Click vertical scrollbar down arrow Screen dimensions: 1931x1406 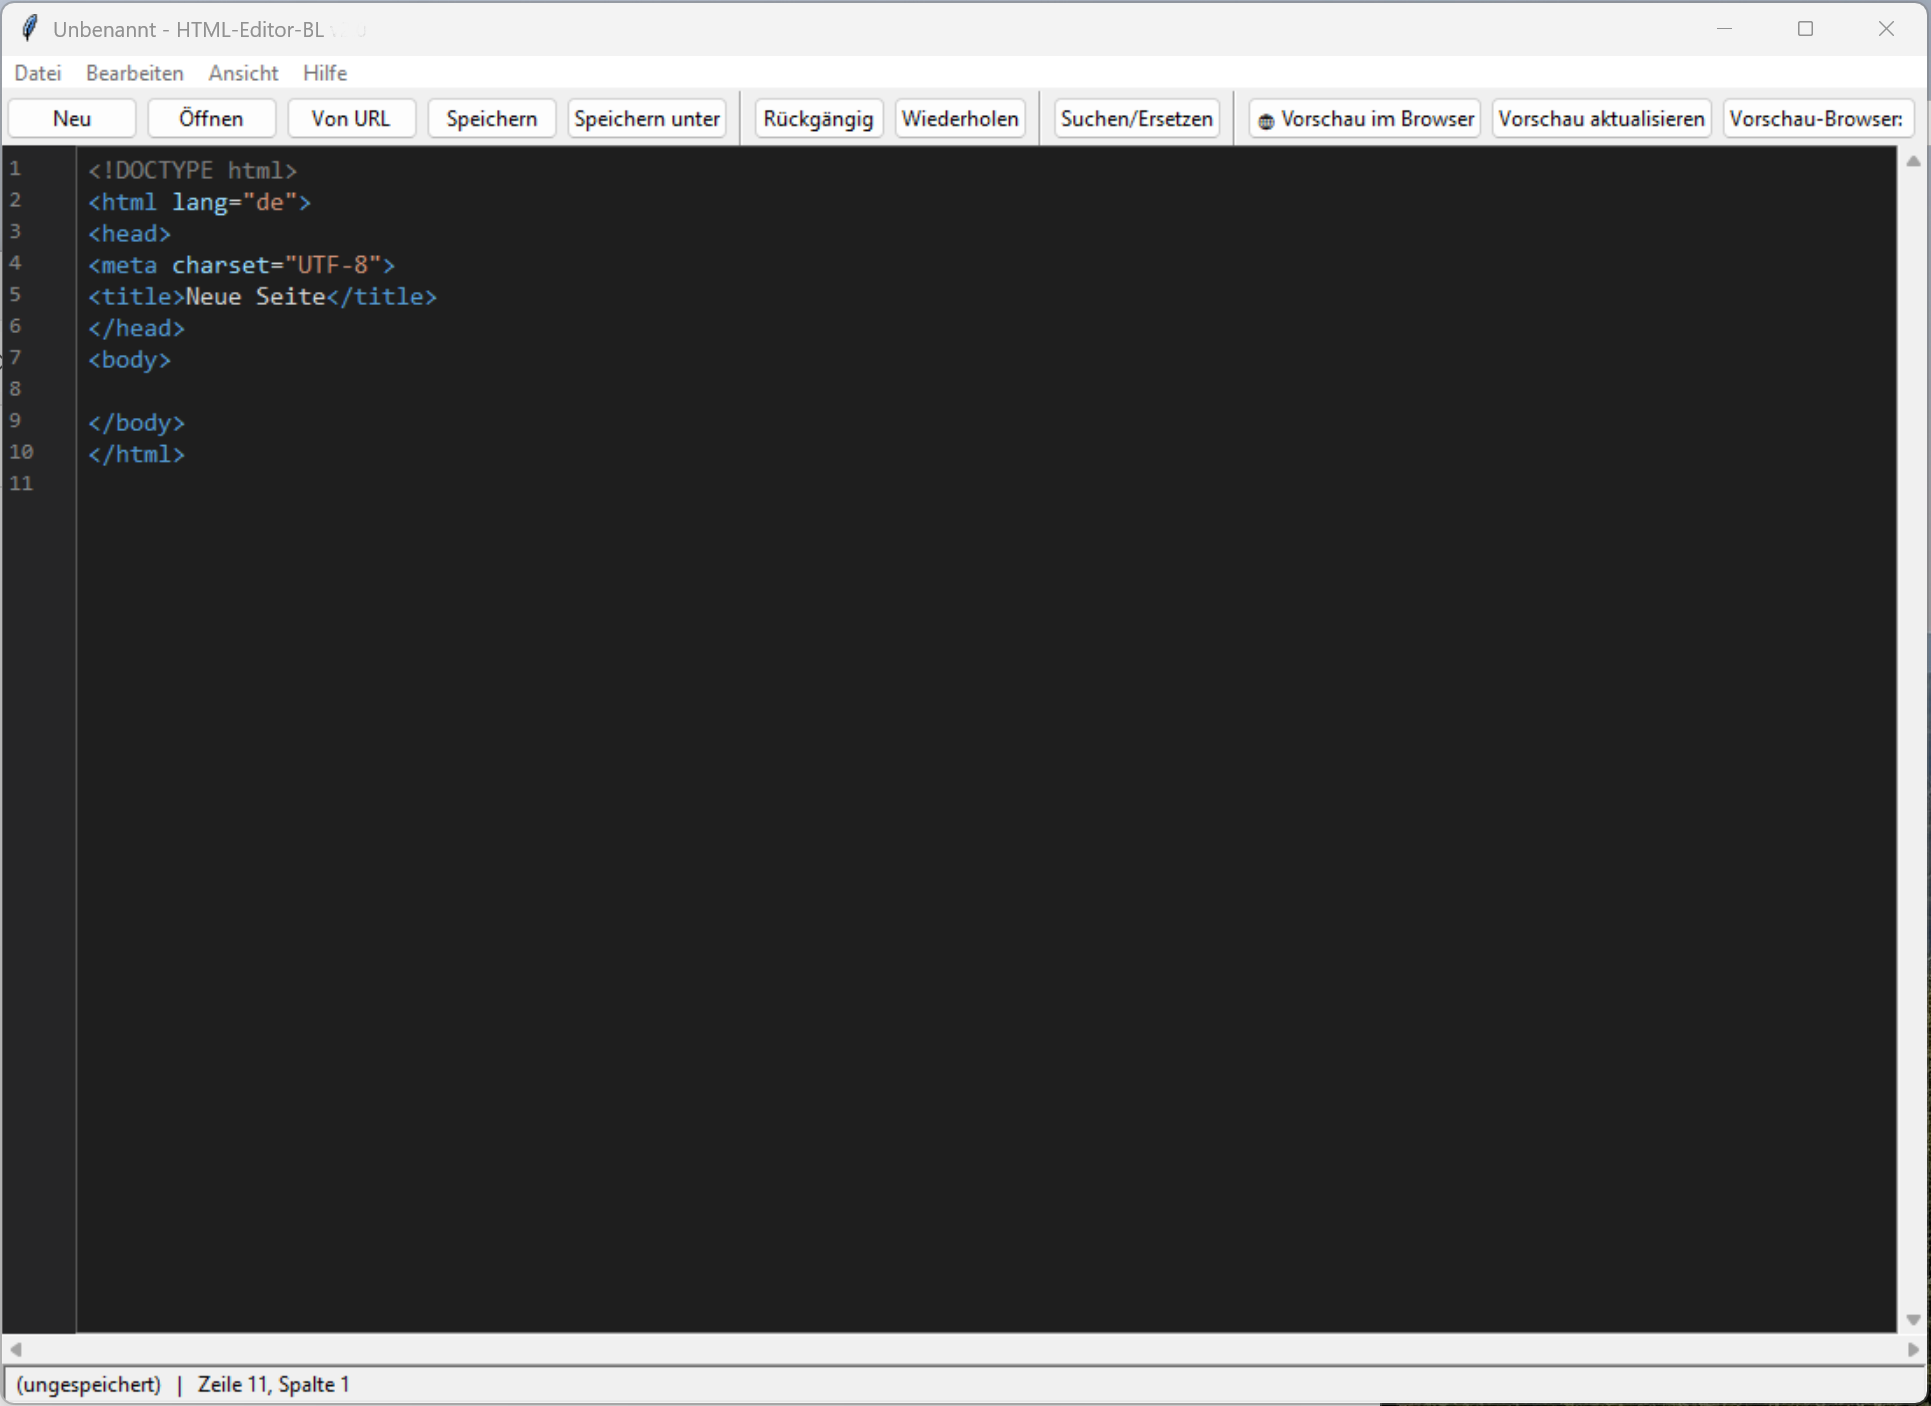coord(1913,1320)
